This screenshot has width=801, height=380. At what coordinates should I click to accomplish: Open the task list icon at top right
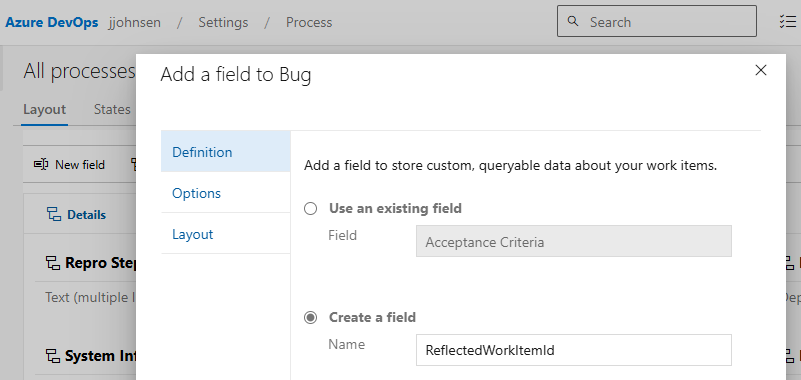(788, 21)
